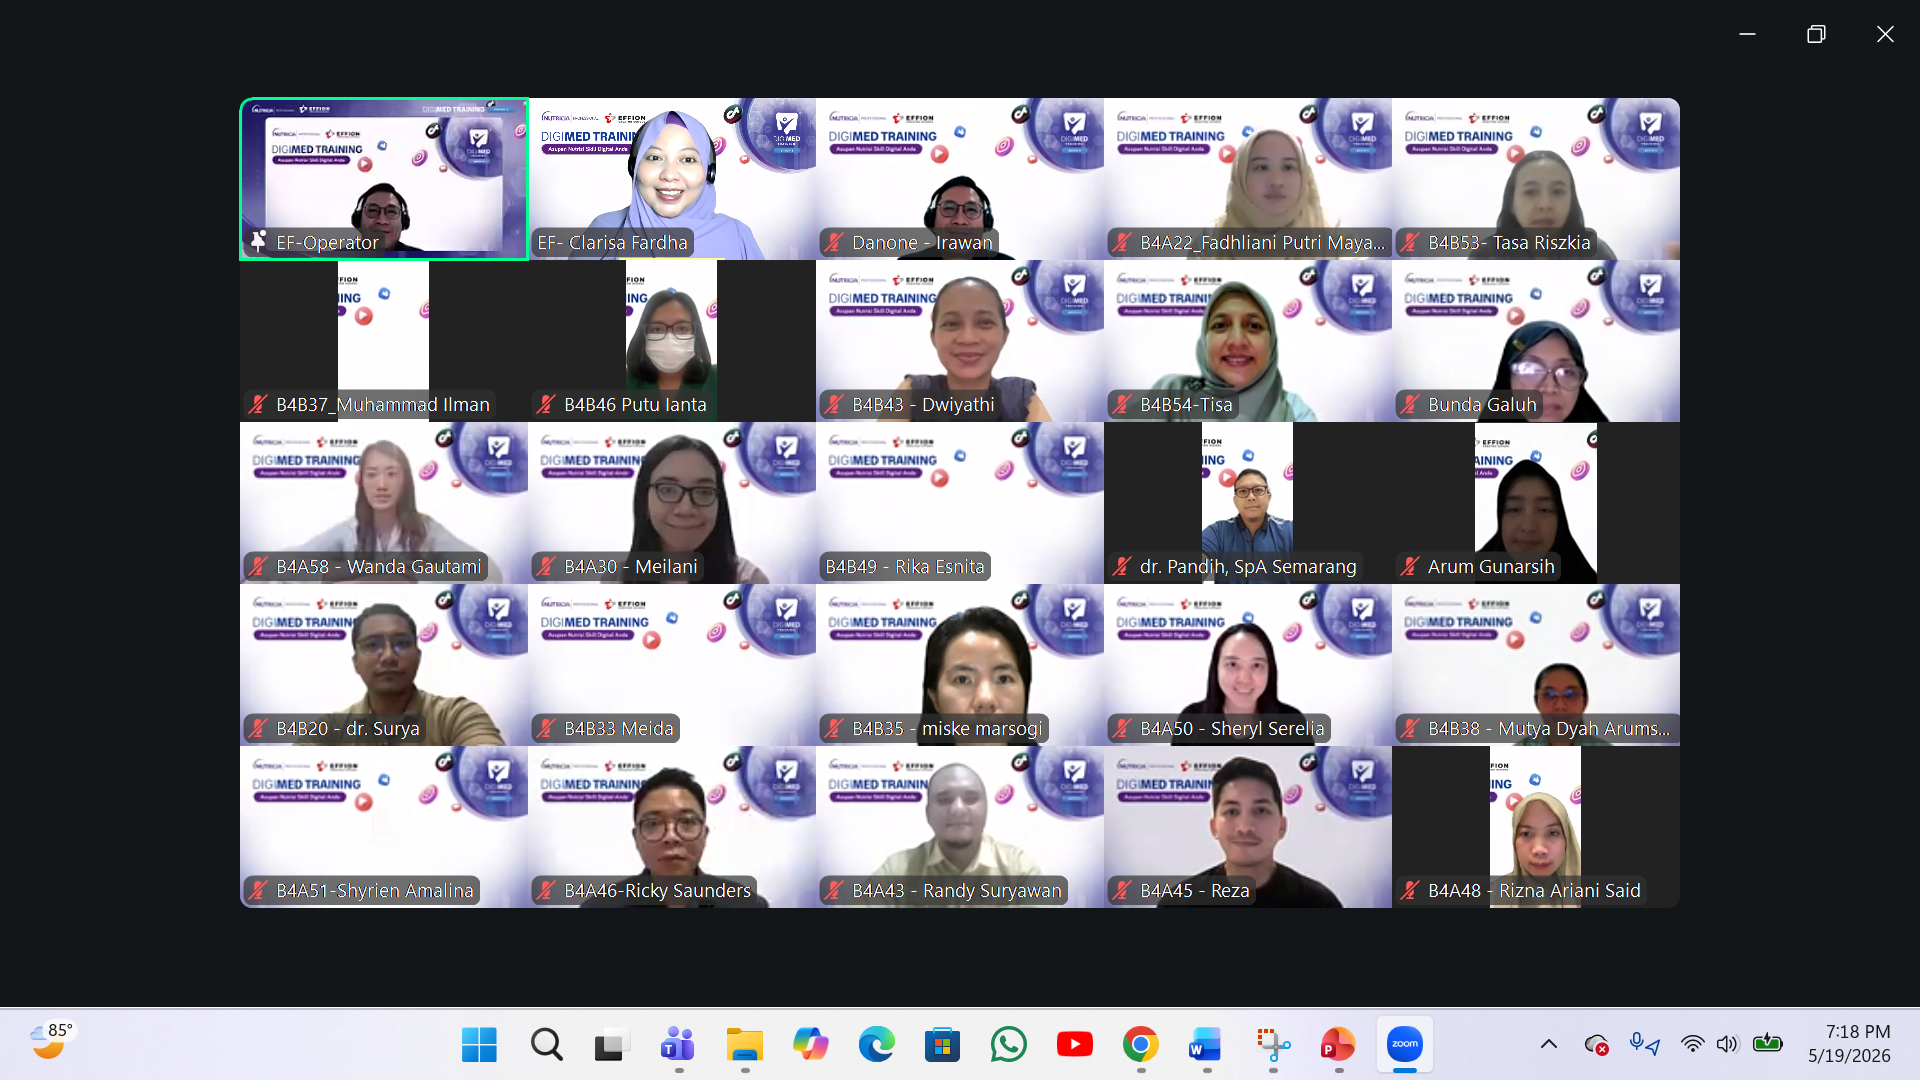Image resolution: width=1920 pixels, height=1080 pixels.
Task: Click the "B4A30 - Meilani" name label
Action: tap(631, 566)
